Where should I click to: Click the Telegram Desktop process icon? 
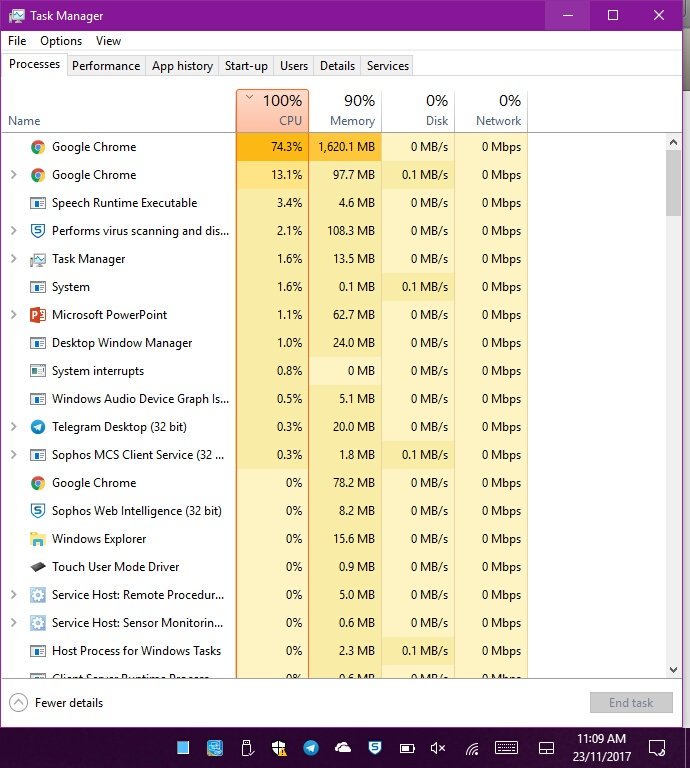coord(38,427)
